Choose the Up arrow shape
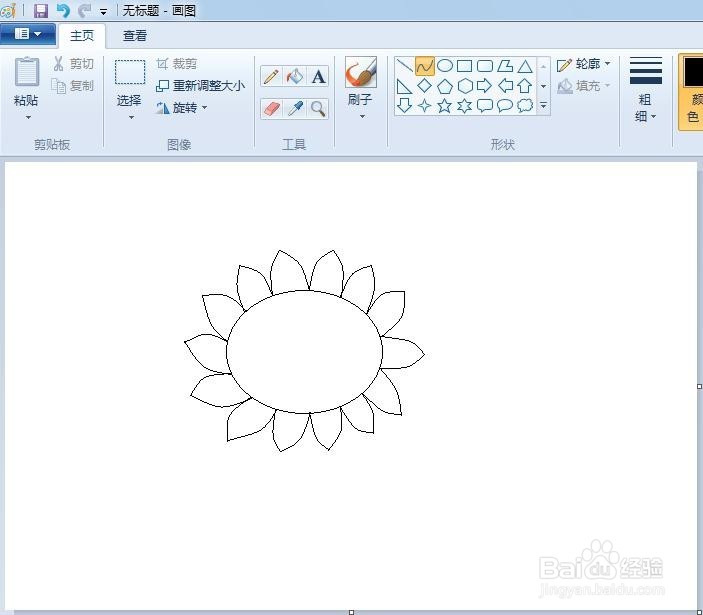Screen dimensions: 703x615 (525, 86)
